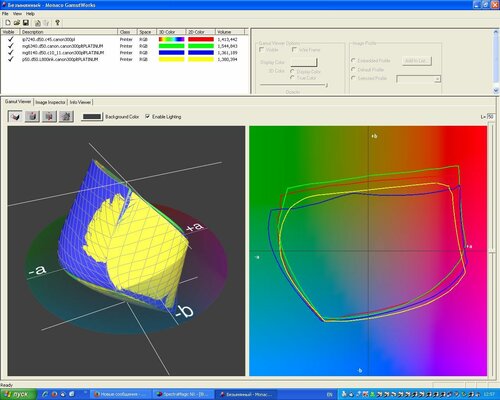The image size is (500, 400).
Task: Open help via the question mark icon
Action: pyautogui.click(x=57, y=23)
